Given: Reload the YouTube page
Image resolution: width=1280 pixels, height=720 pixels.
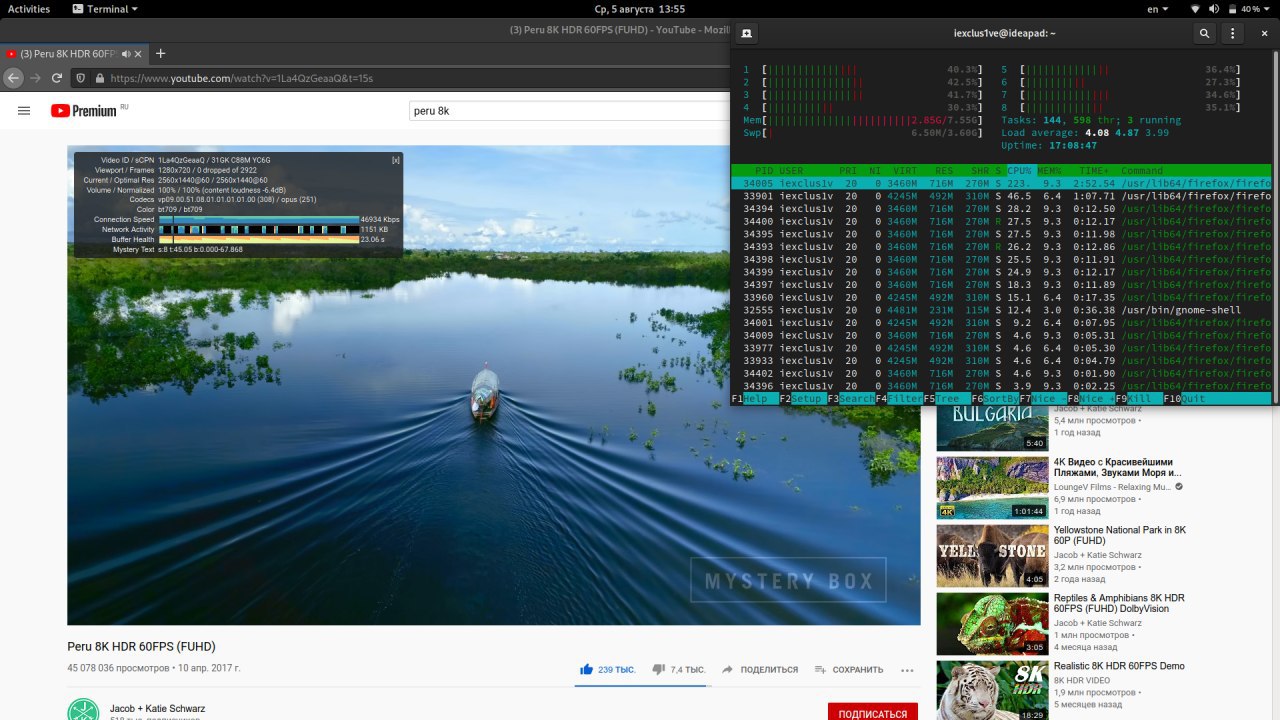Looking at the screenshot, I should [57, 77].
